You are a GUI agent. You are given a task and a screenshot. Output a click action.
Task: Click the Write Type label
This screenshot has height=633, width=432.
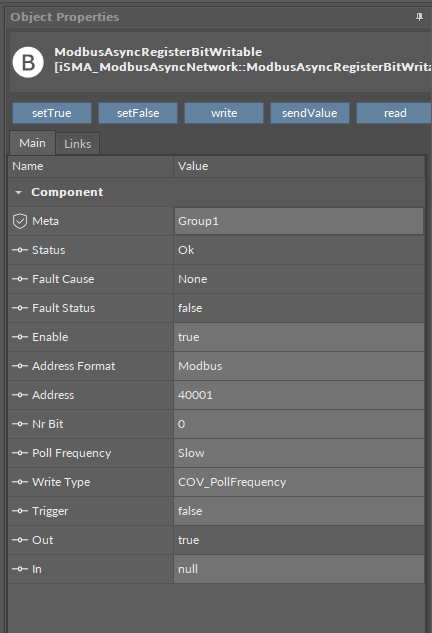(61, 482)
